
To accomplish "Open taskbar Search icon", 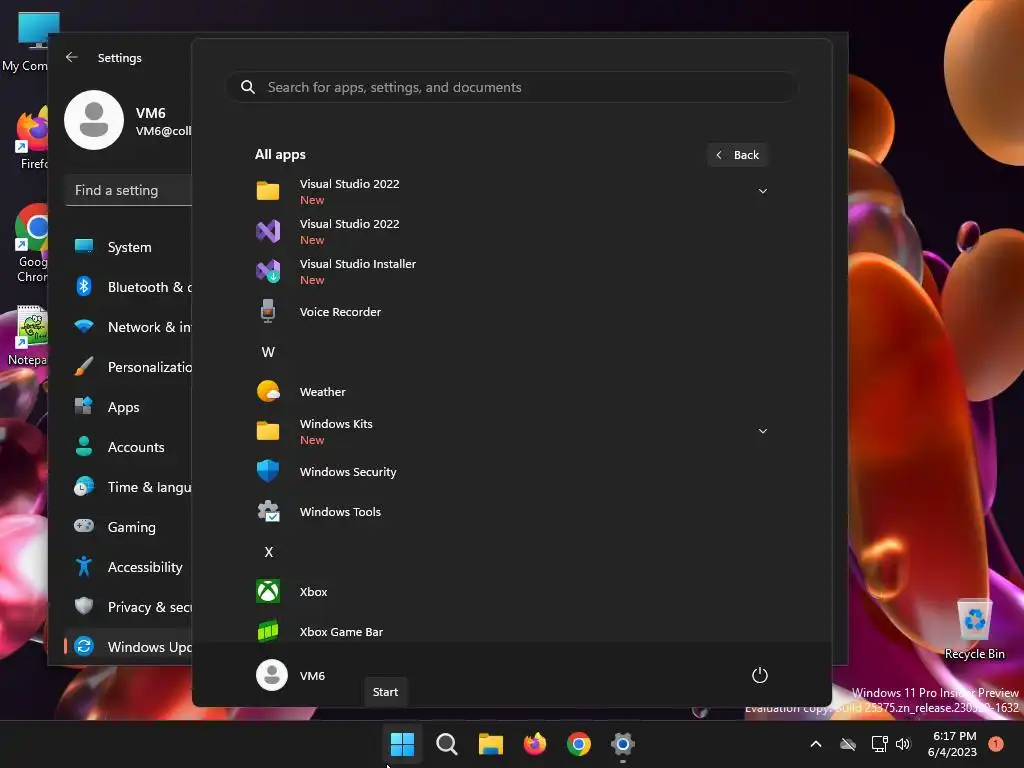I will pos(447,743).
